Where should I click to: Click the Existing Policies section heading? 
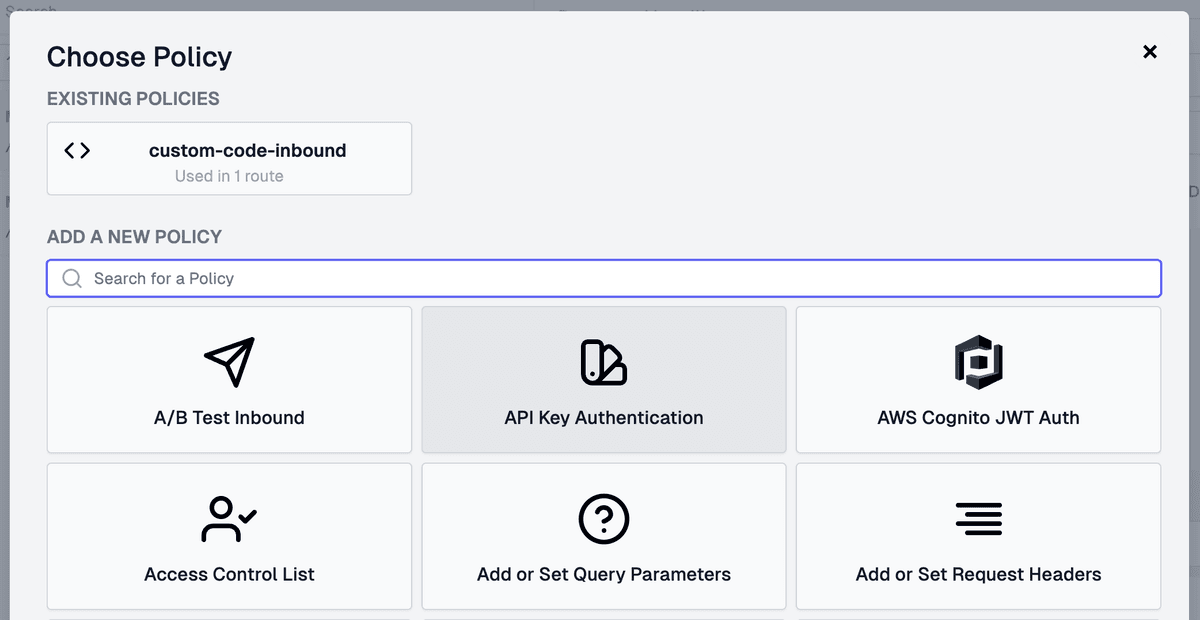pyautogui.click(x=133, y=98)
